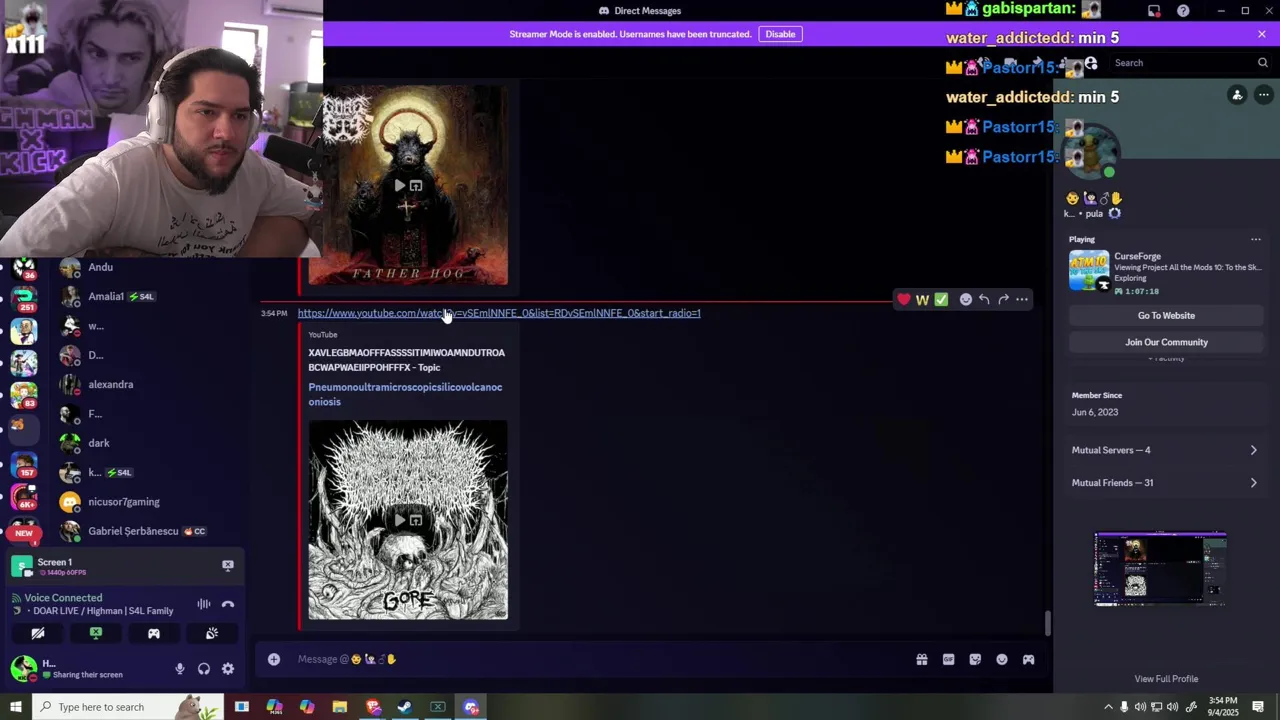Viewport: 1280px width, 720px height.
Task: Click the chat scrollbar thumb
Action: [1048, 624]
